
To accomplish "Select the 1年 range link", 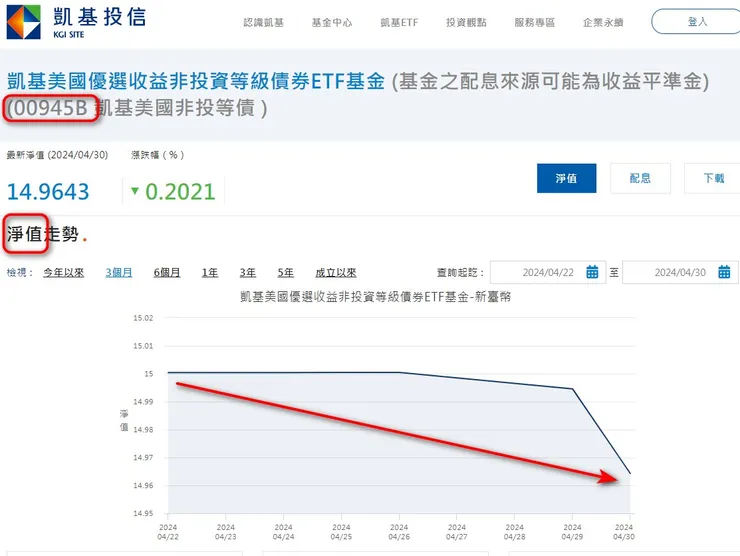I will pyautogui.click(x=210, y=272).
